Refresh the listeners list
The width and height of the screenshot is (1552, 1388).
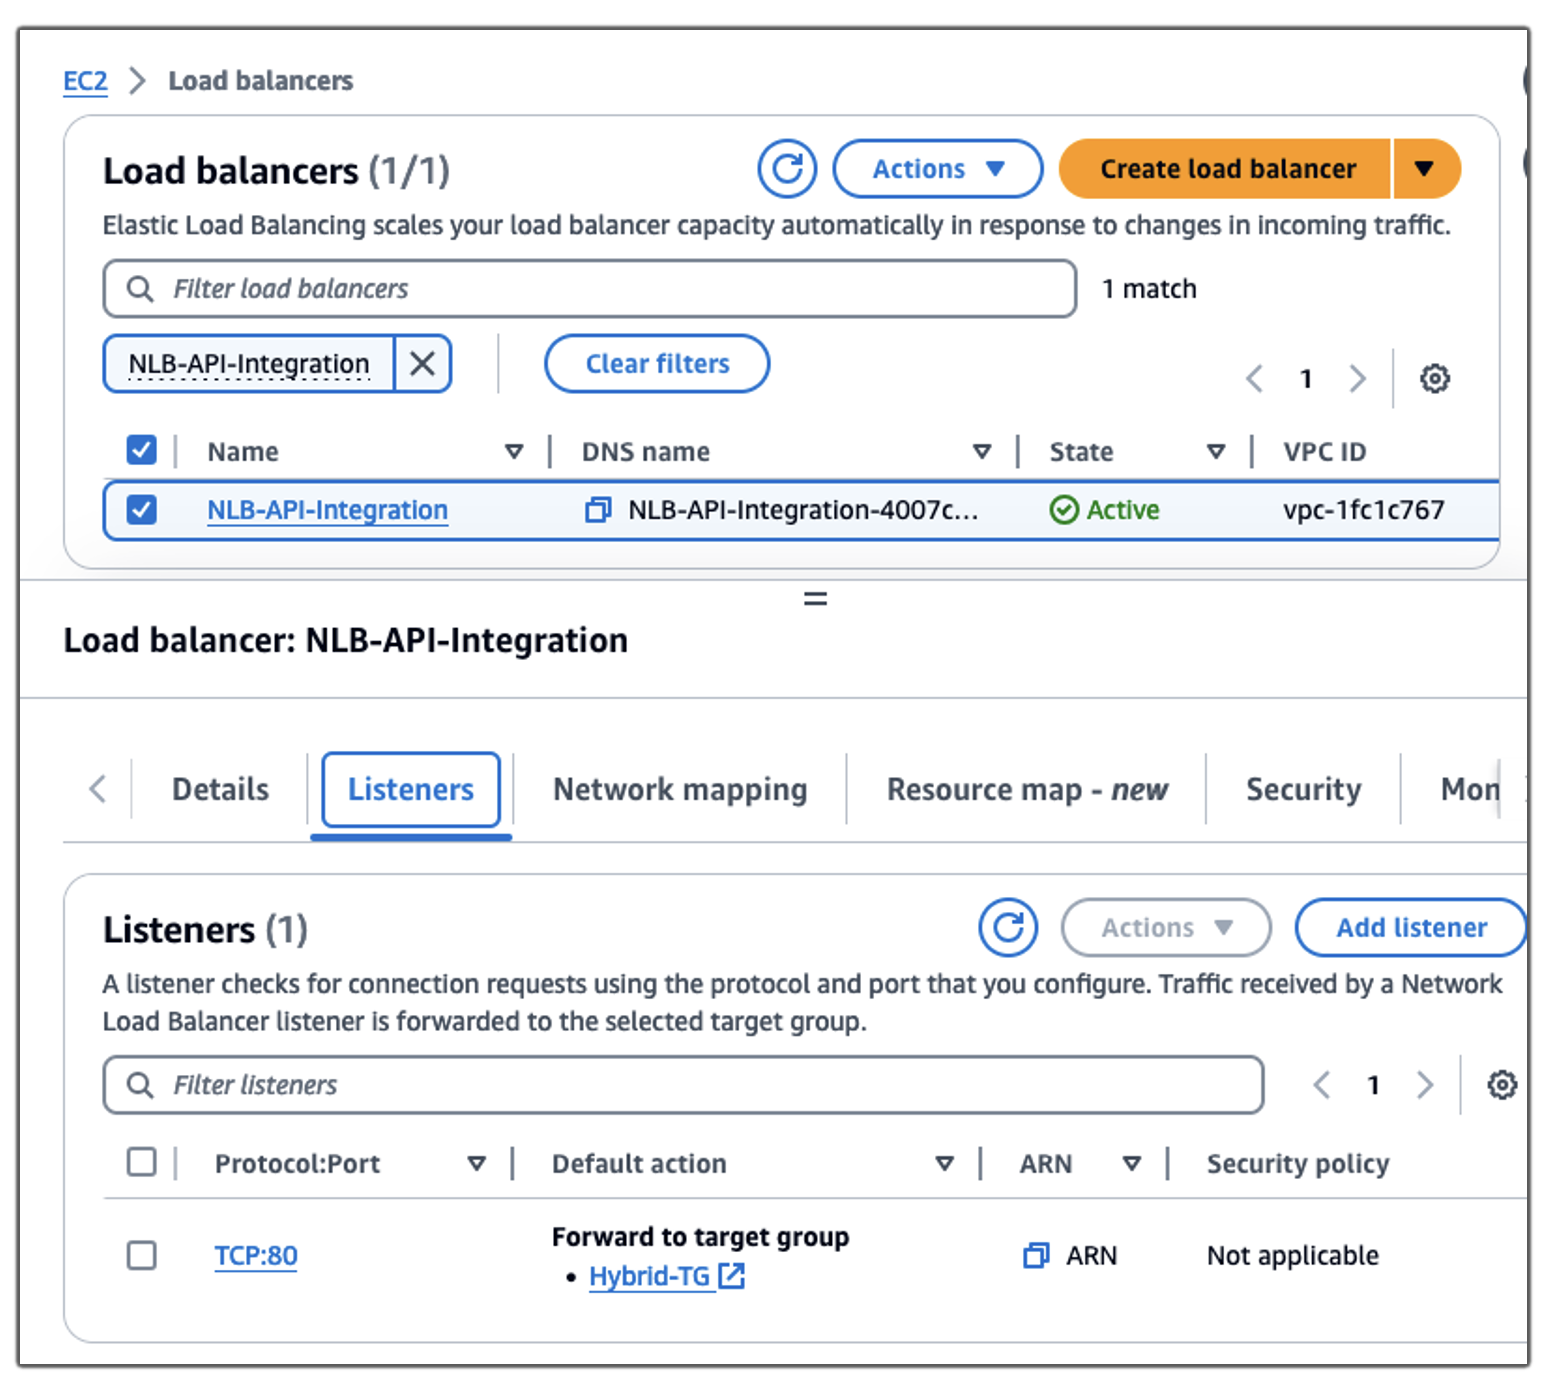[x=1008, y=928]
